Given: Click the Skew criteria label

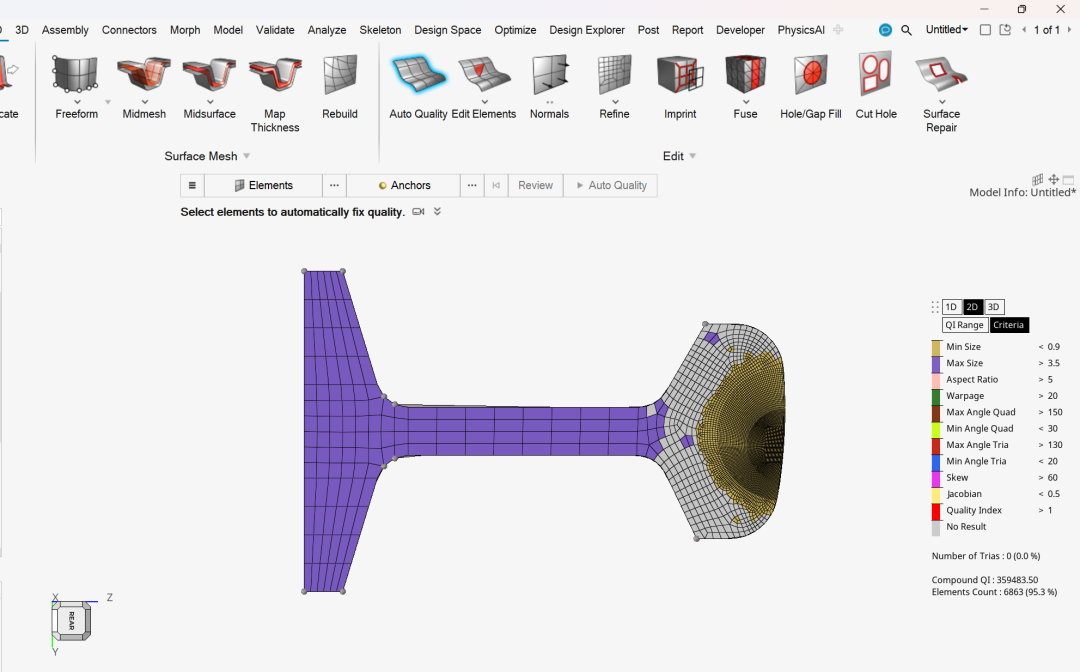Looking at the screenshot, I should pyautogui.click(x=957, y=477).
